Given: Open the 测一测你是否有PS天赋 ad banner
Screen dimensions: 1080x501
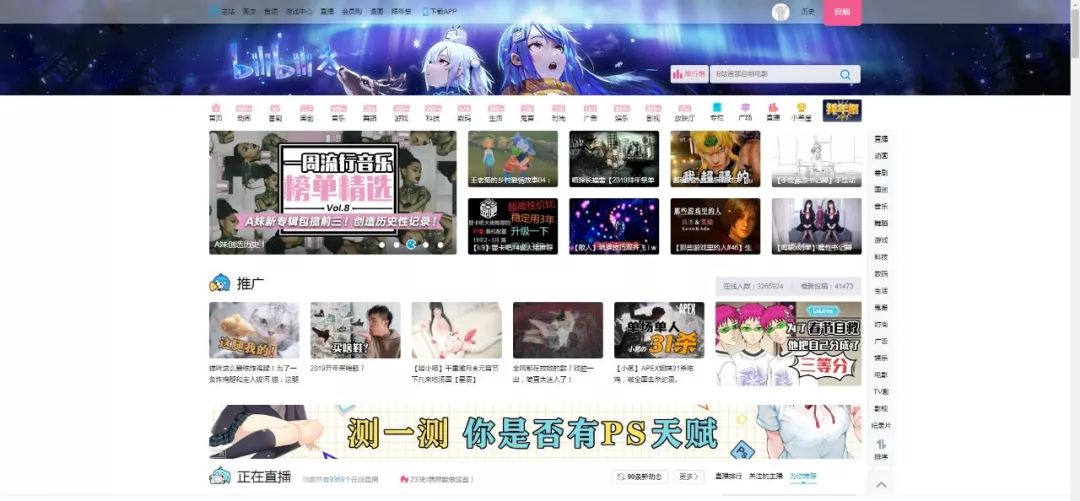Looking at the screenshot, I should tap(535, 431).
